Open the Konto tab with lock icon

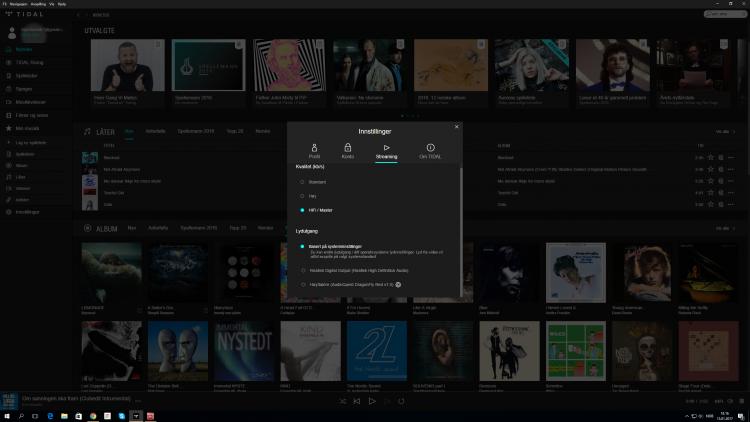click(x=348, y=151)
